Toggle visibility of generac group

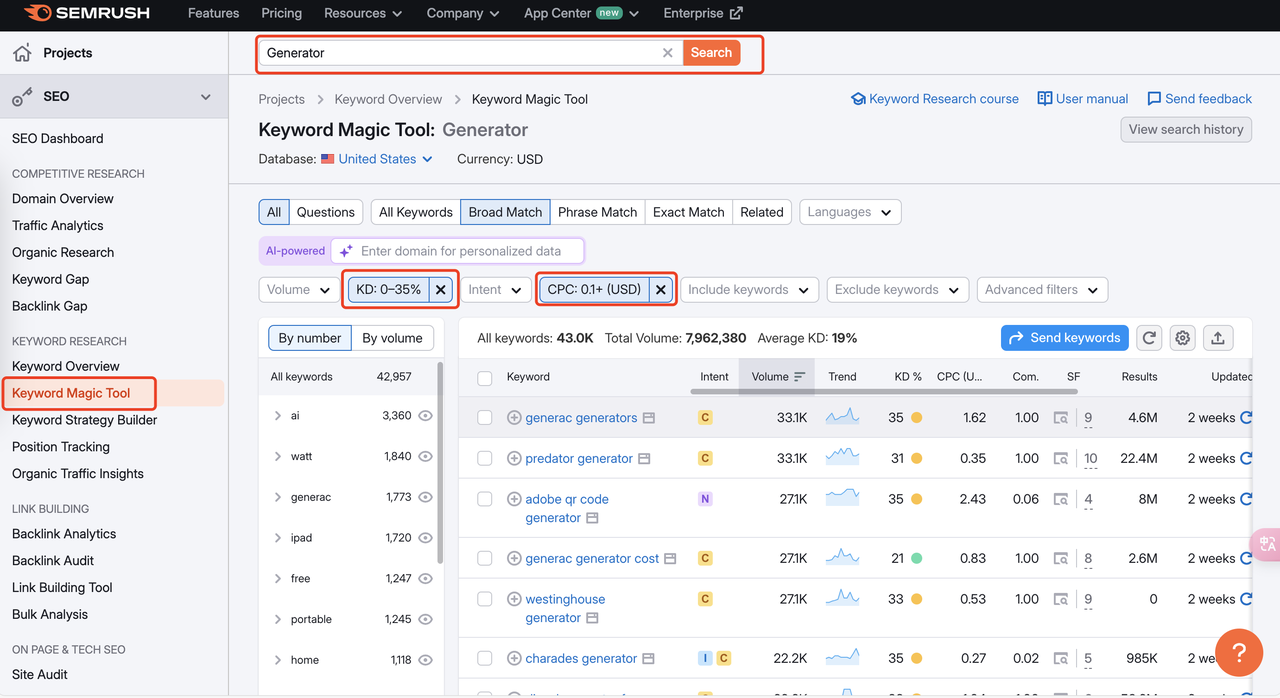coord(425,497)
